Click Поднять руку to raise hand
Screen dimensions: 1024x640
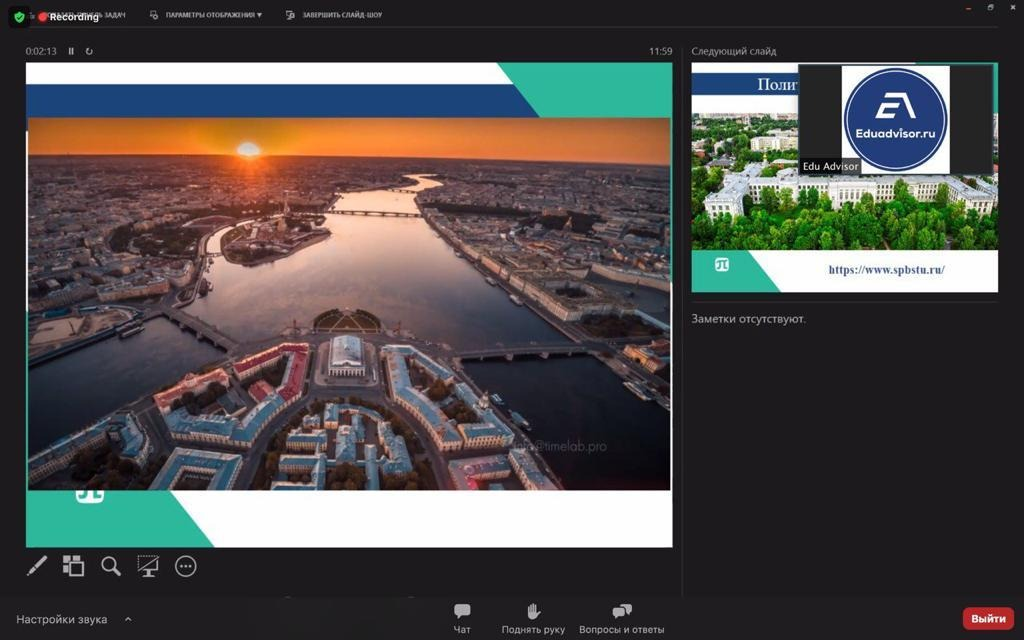click(533, 618)
